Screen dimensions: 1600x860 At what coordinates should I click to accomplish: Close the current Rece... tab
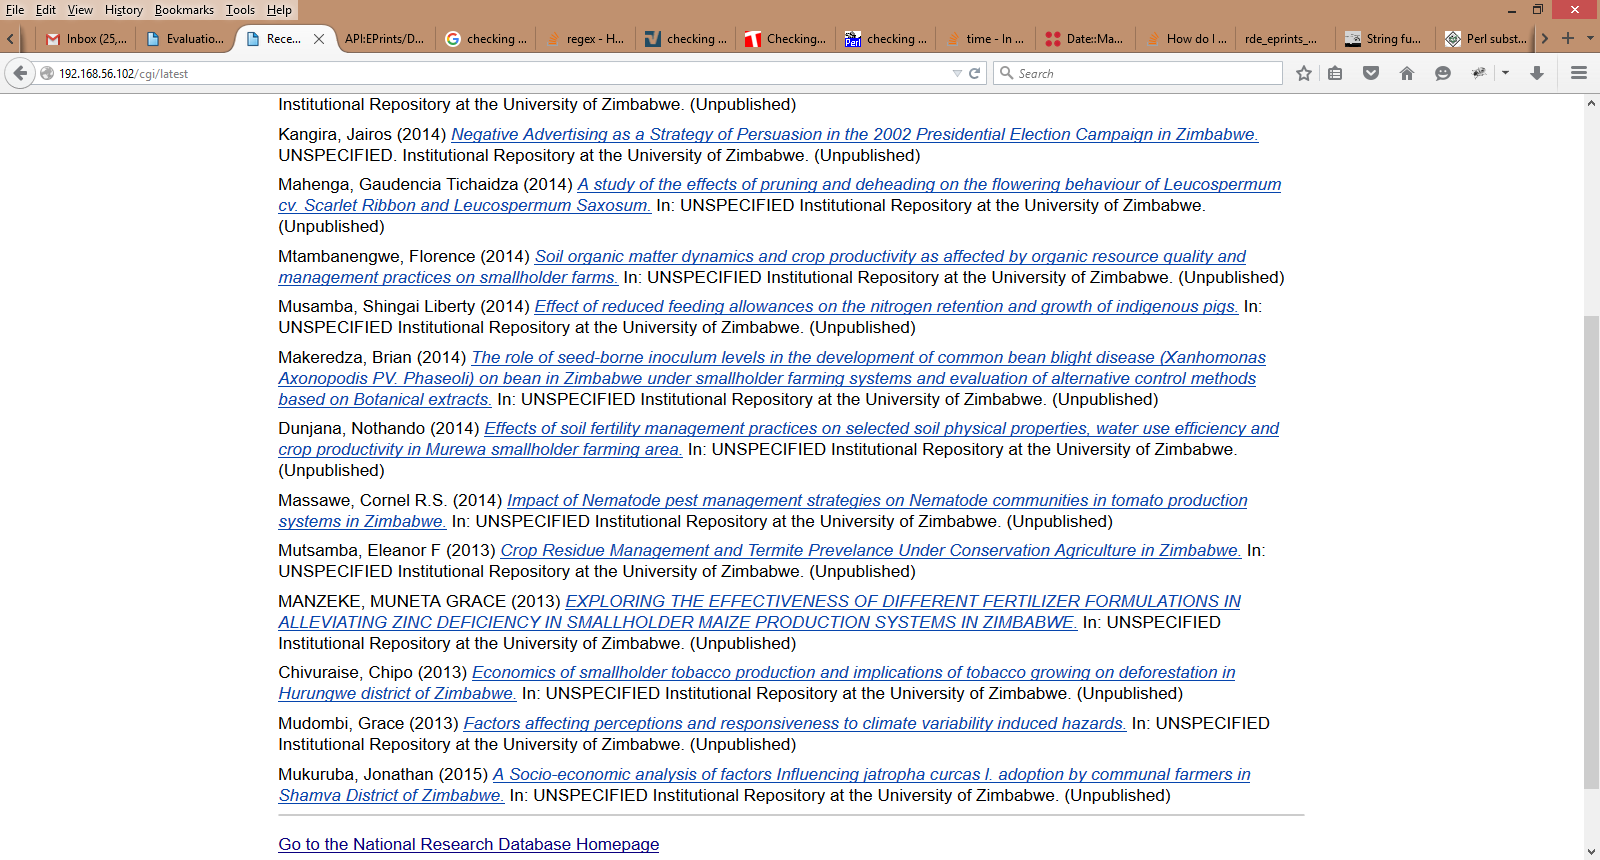(319, 39)
